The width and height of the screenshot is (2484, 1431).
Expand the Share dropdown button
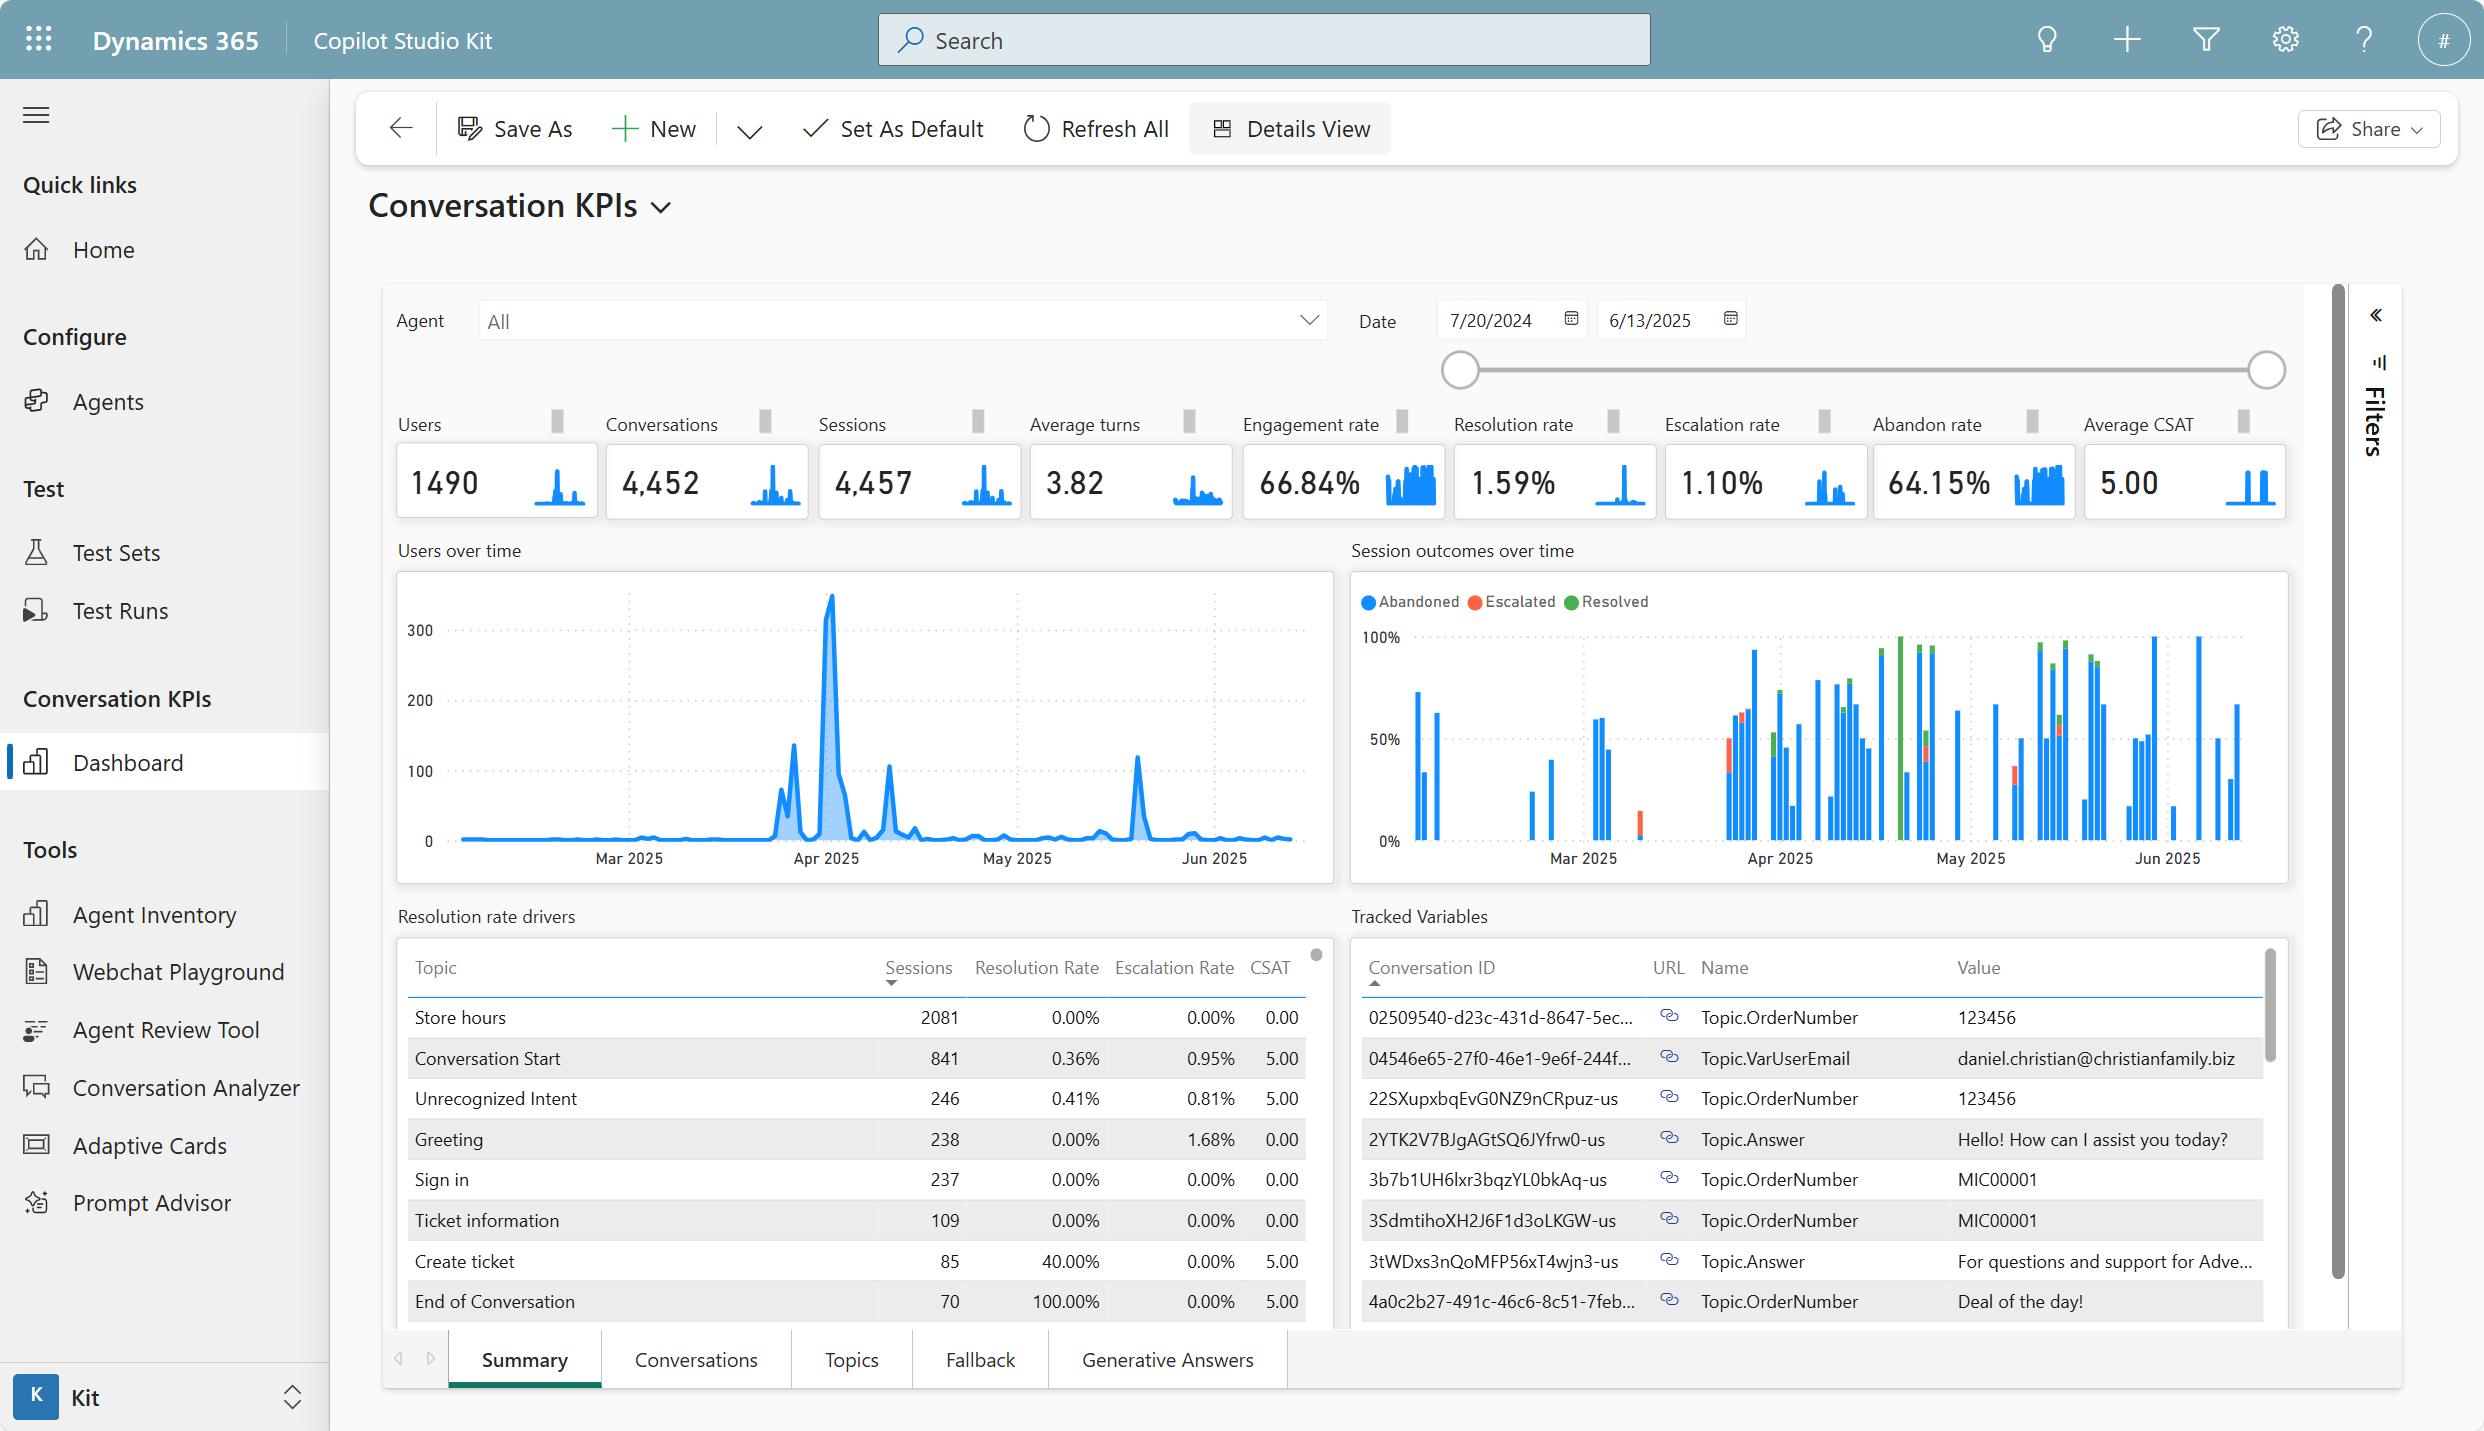2369,129
